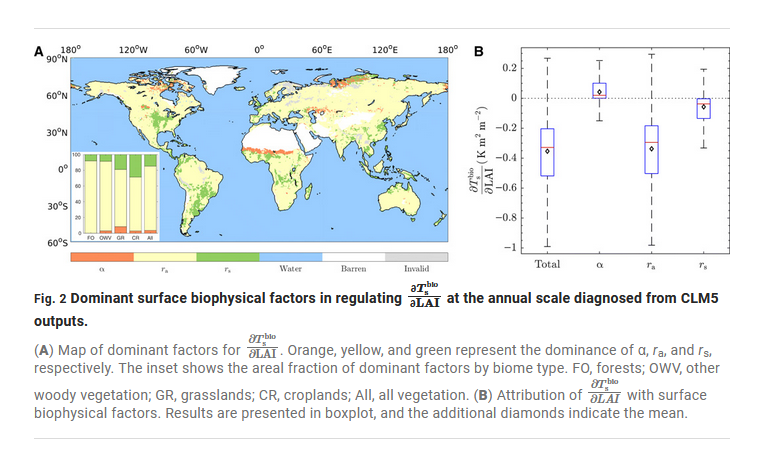
Task: Open the world map in panel A
Action: (259, 149)
